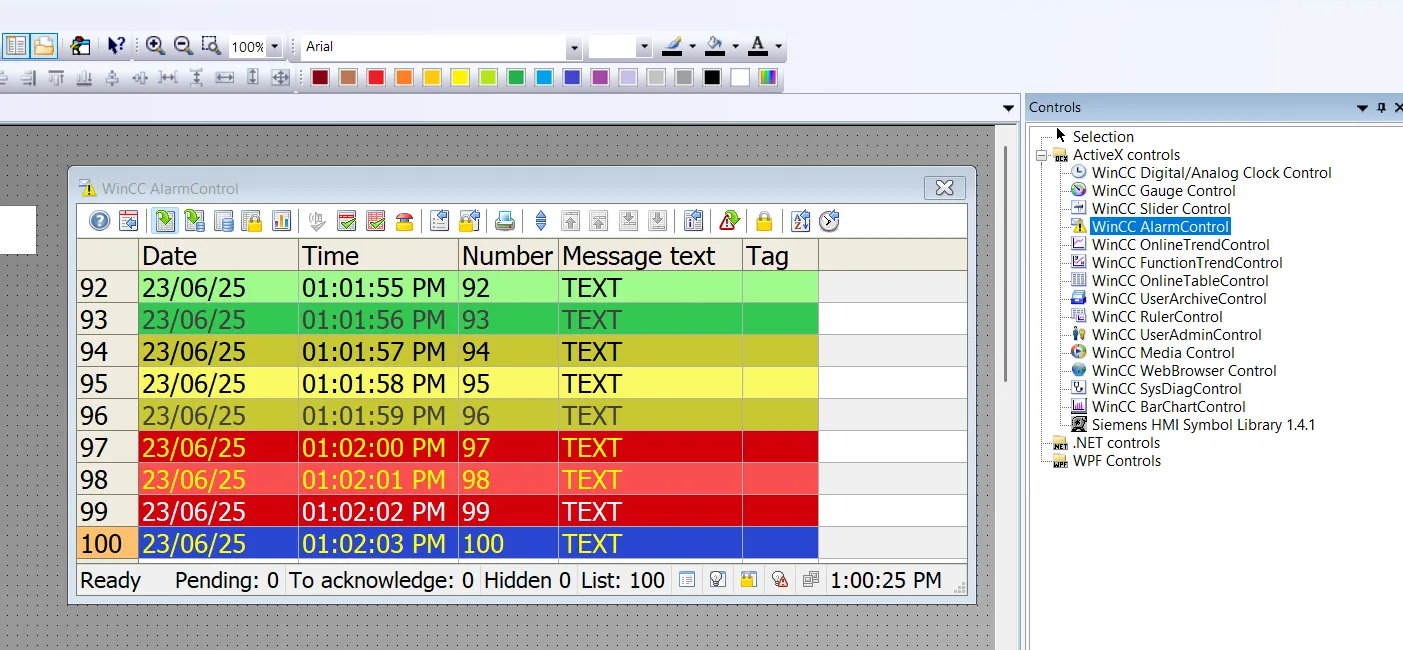The height and width of the screenshot is (650, 1403).
Task: Go to the next message icon
Action: [x=629, y=221]
